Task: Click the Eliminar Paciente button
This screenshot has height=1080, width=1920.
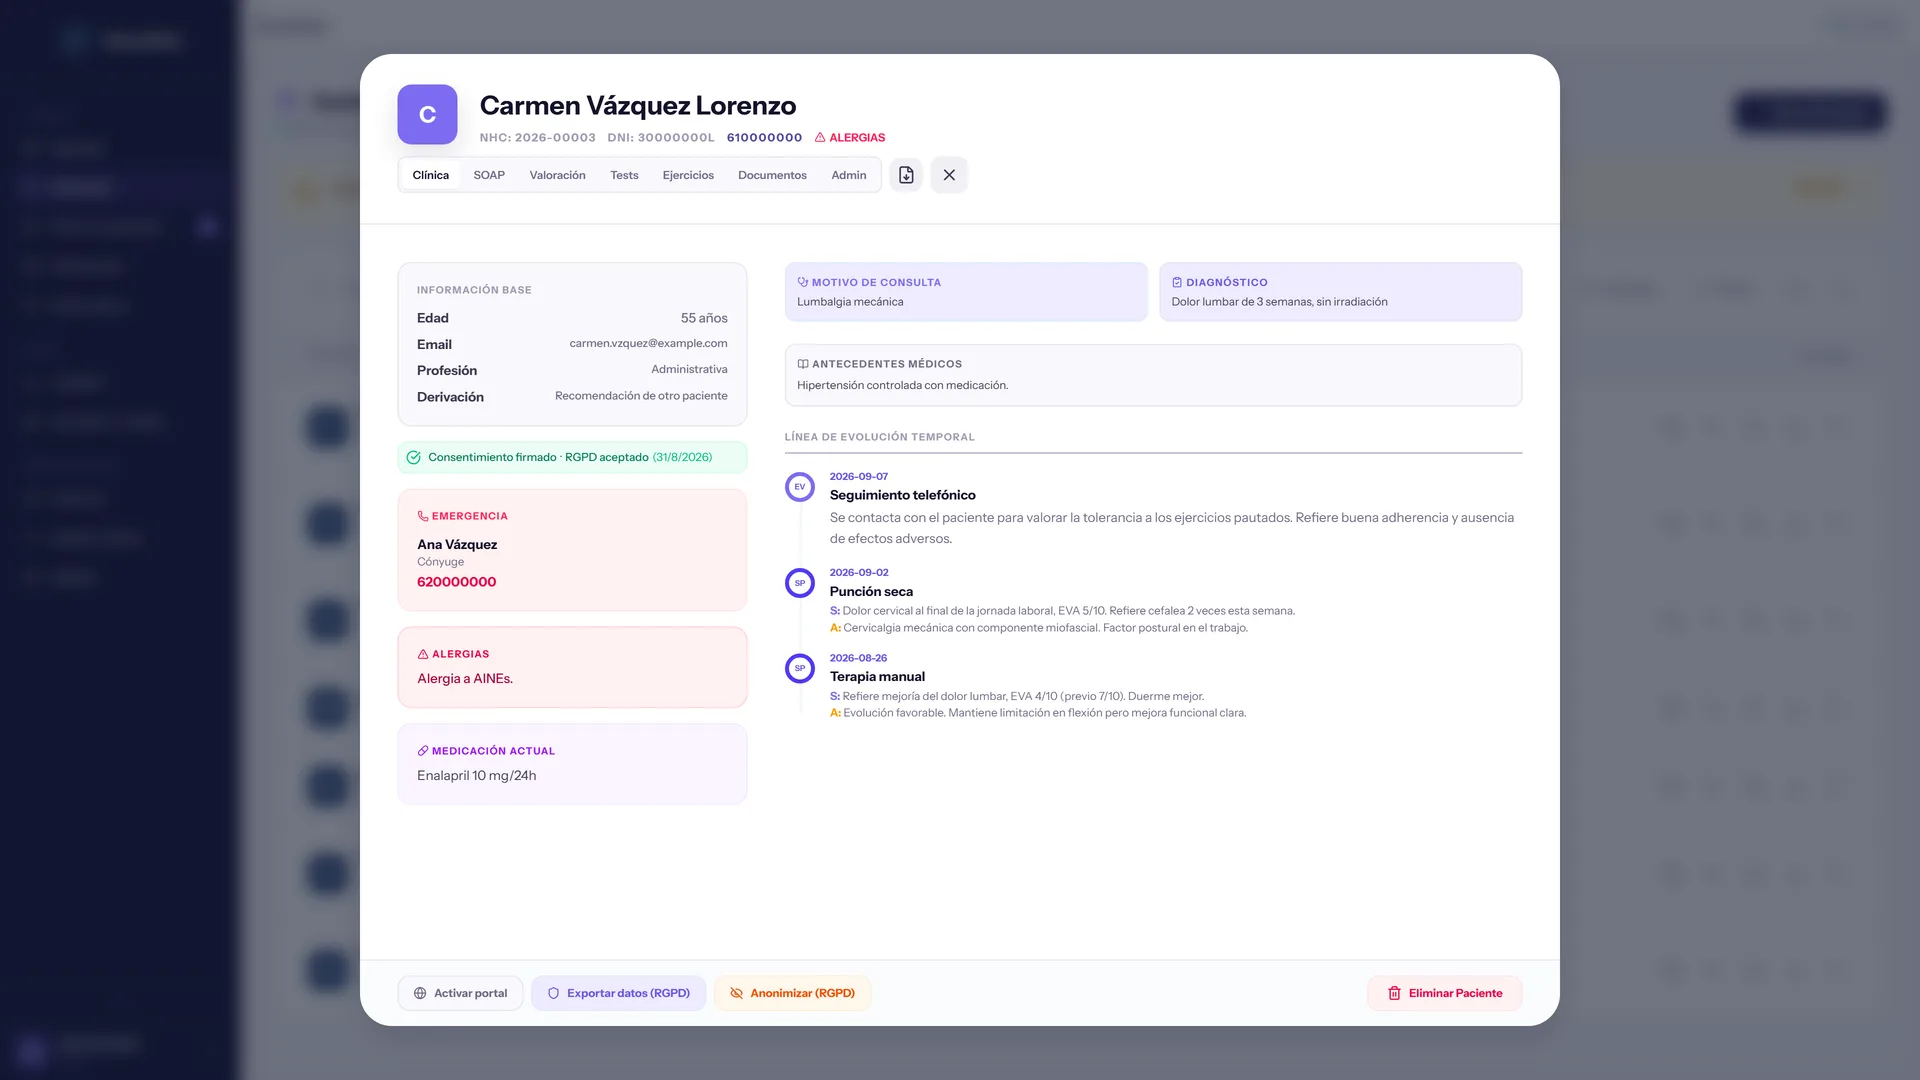Action: click(1444, 993)
